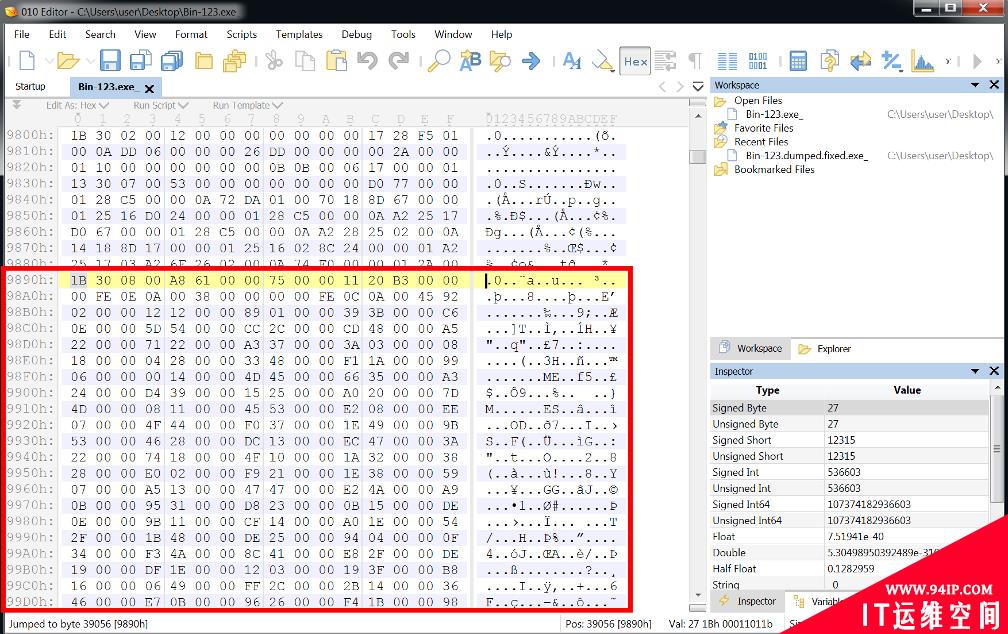Redo the last undone edit

click(x=399, y=61)
